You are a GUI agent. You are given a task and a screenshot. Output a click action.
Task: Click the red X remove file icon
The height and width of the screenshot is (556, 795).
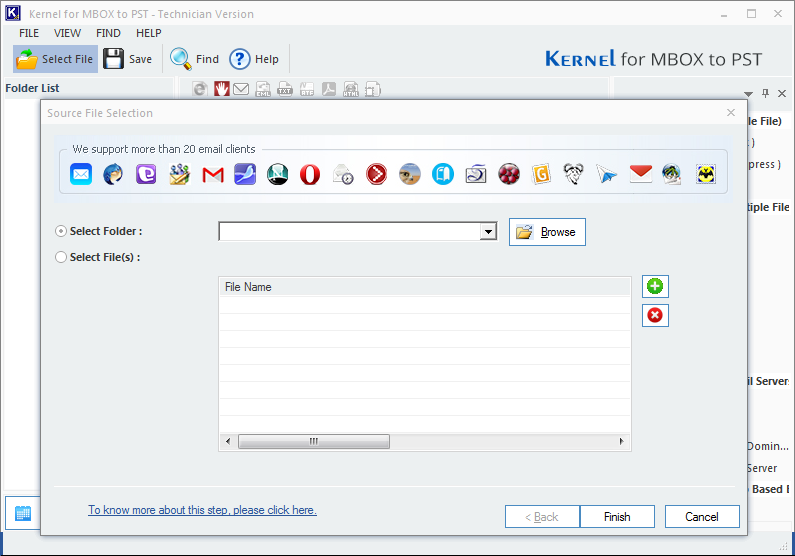[x=655, y=315]
